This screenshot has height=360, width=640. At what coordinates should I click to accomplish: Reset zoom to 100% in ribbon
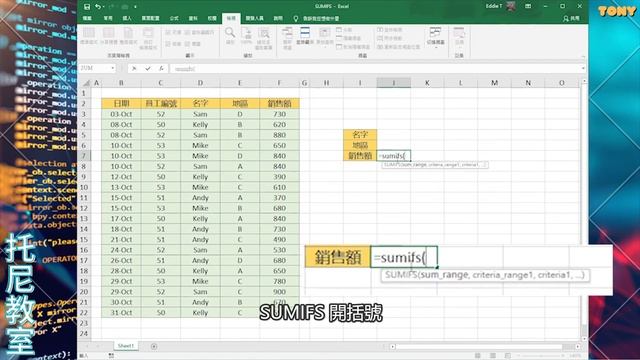(247, 35)
